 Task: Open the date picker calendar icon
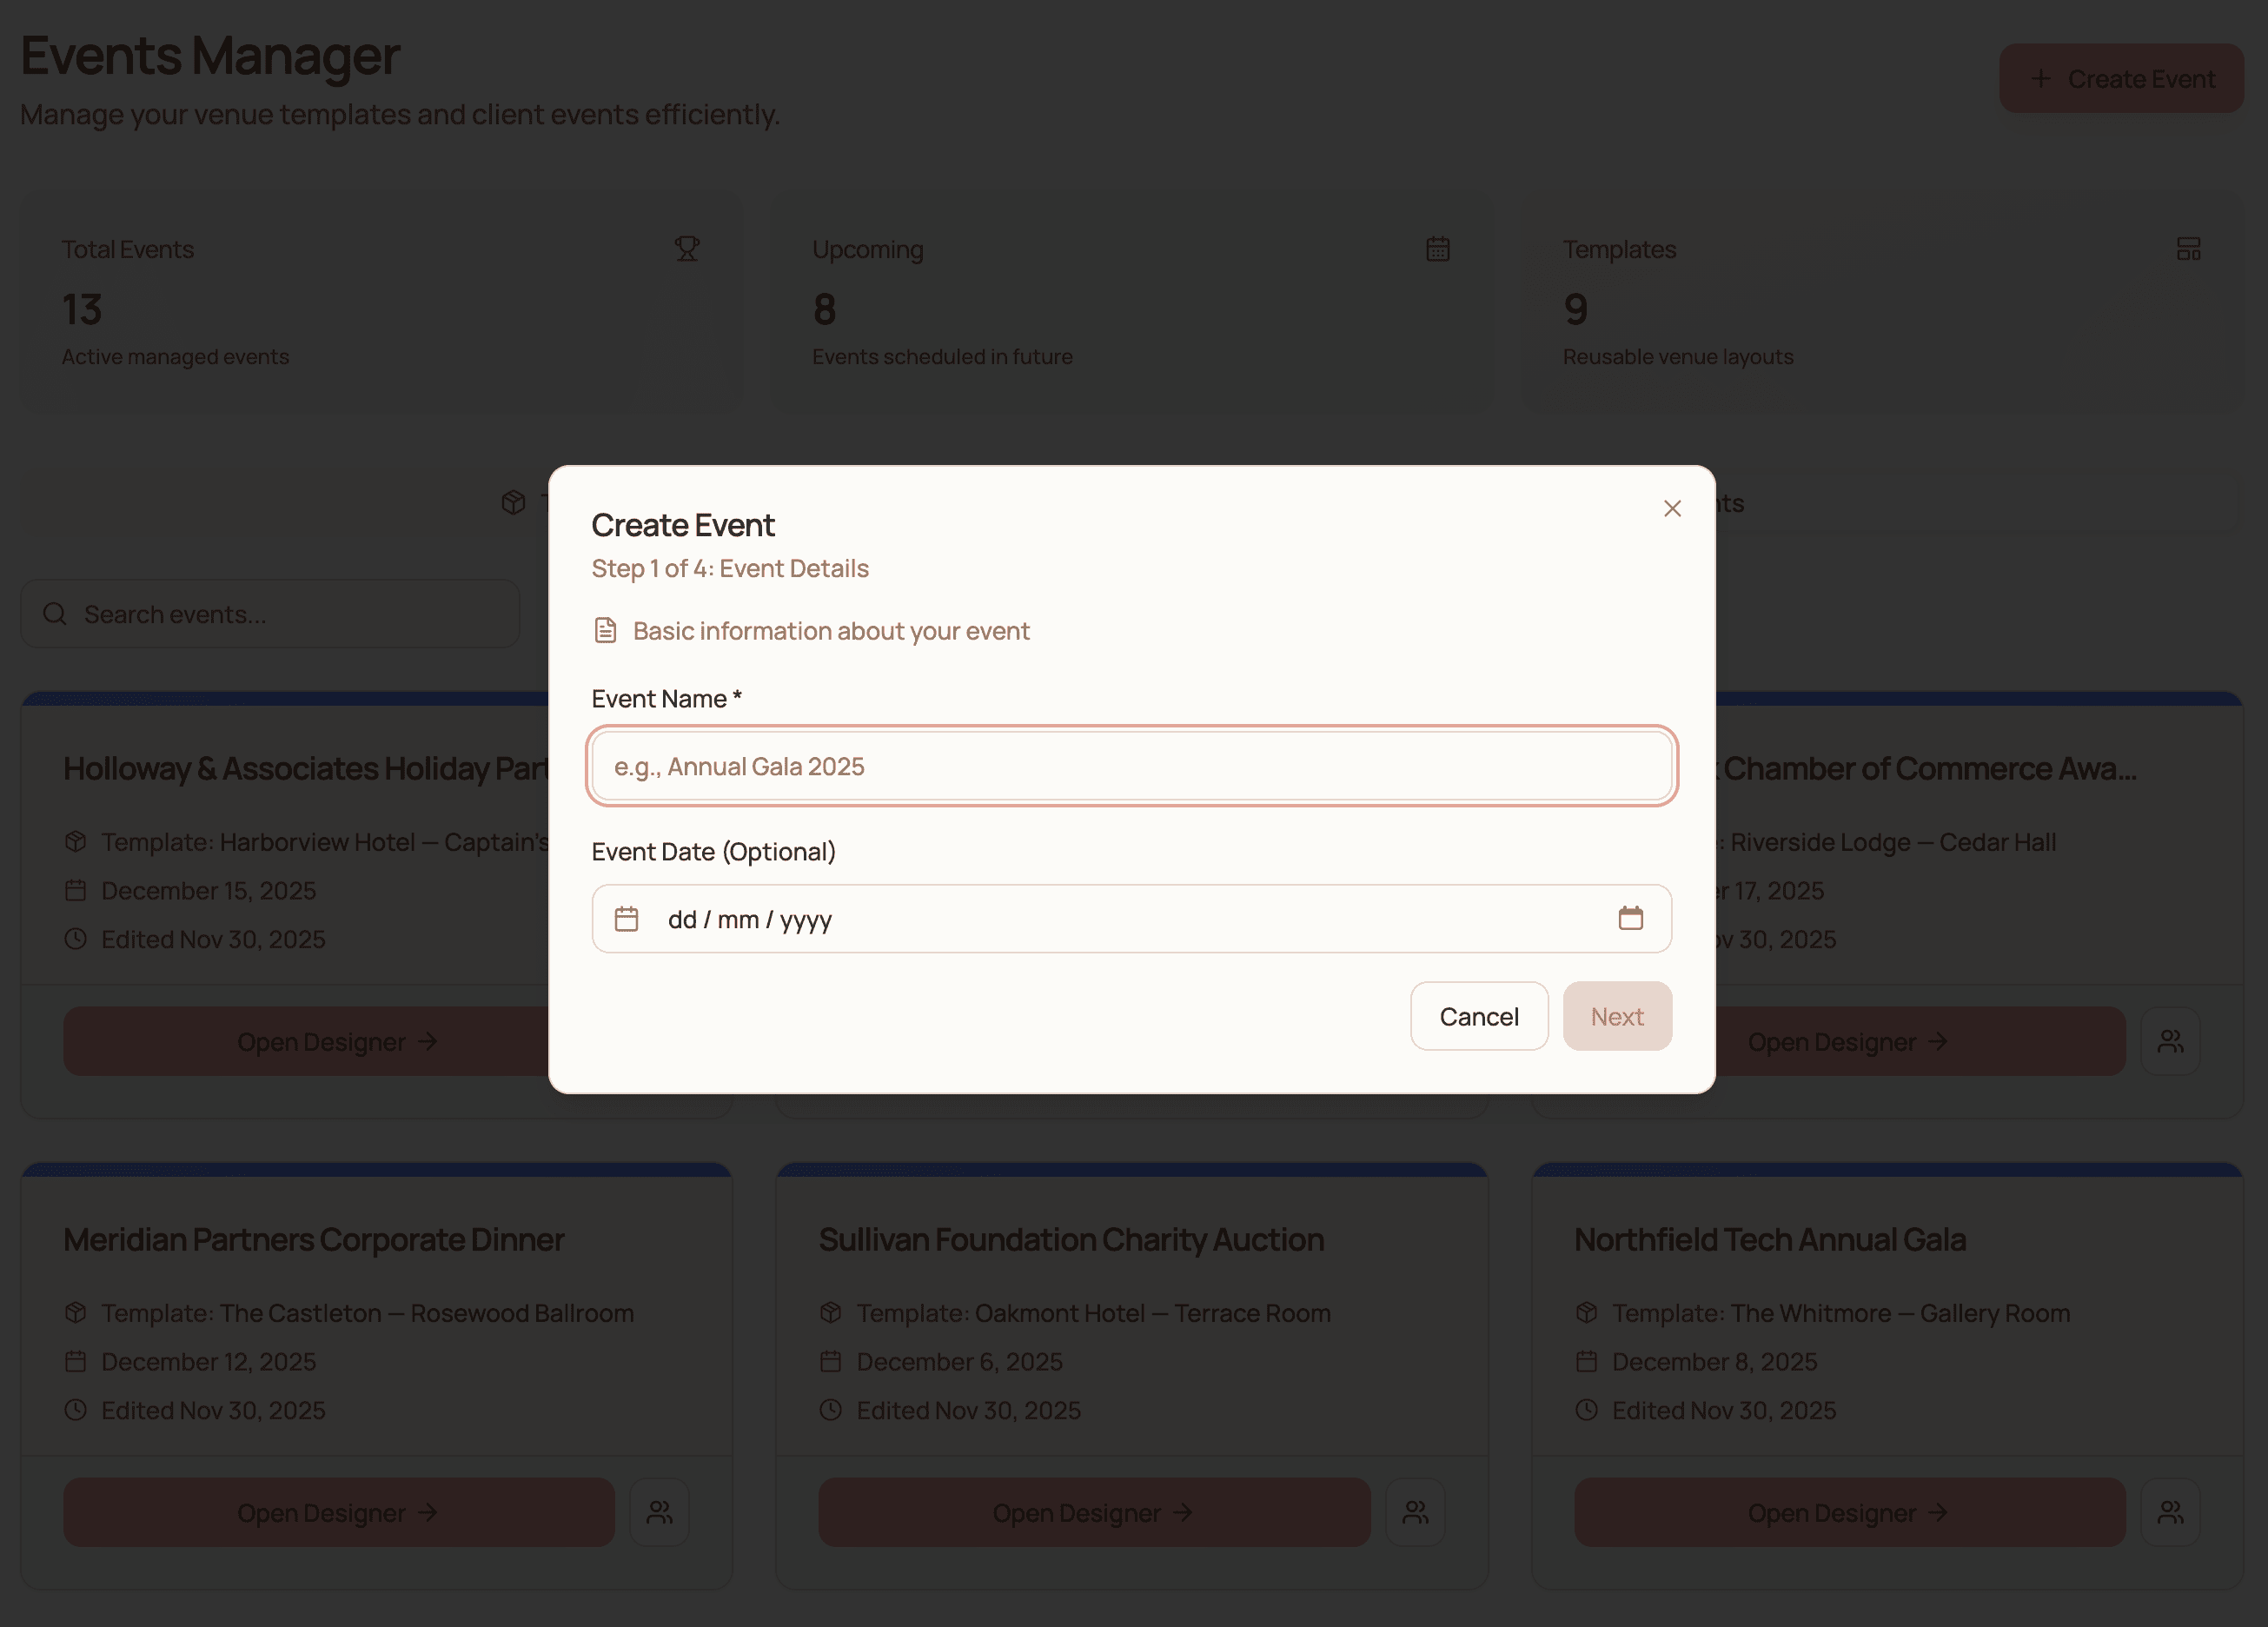coord(1633,918)
